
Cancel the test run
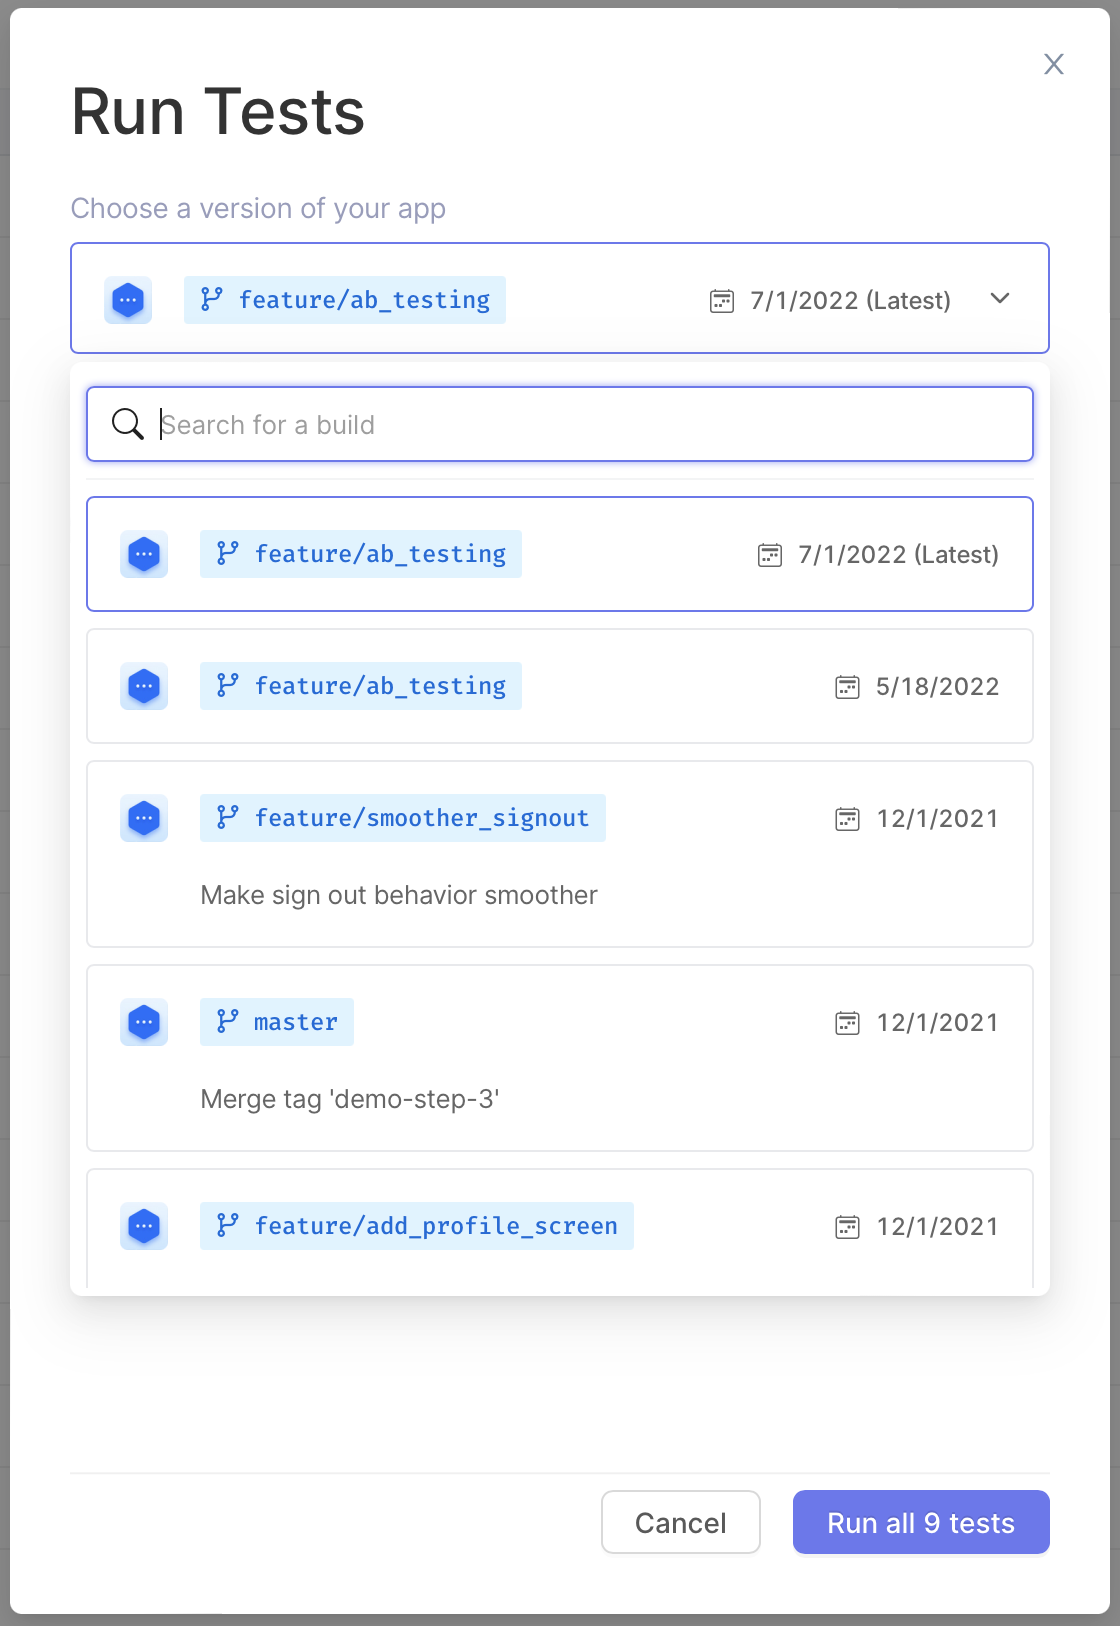681,1522
